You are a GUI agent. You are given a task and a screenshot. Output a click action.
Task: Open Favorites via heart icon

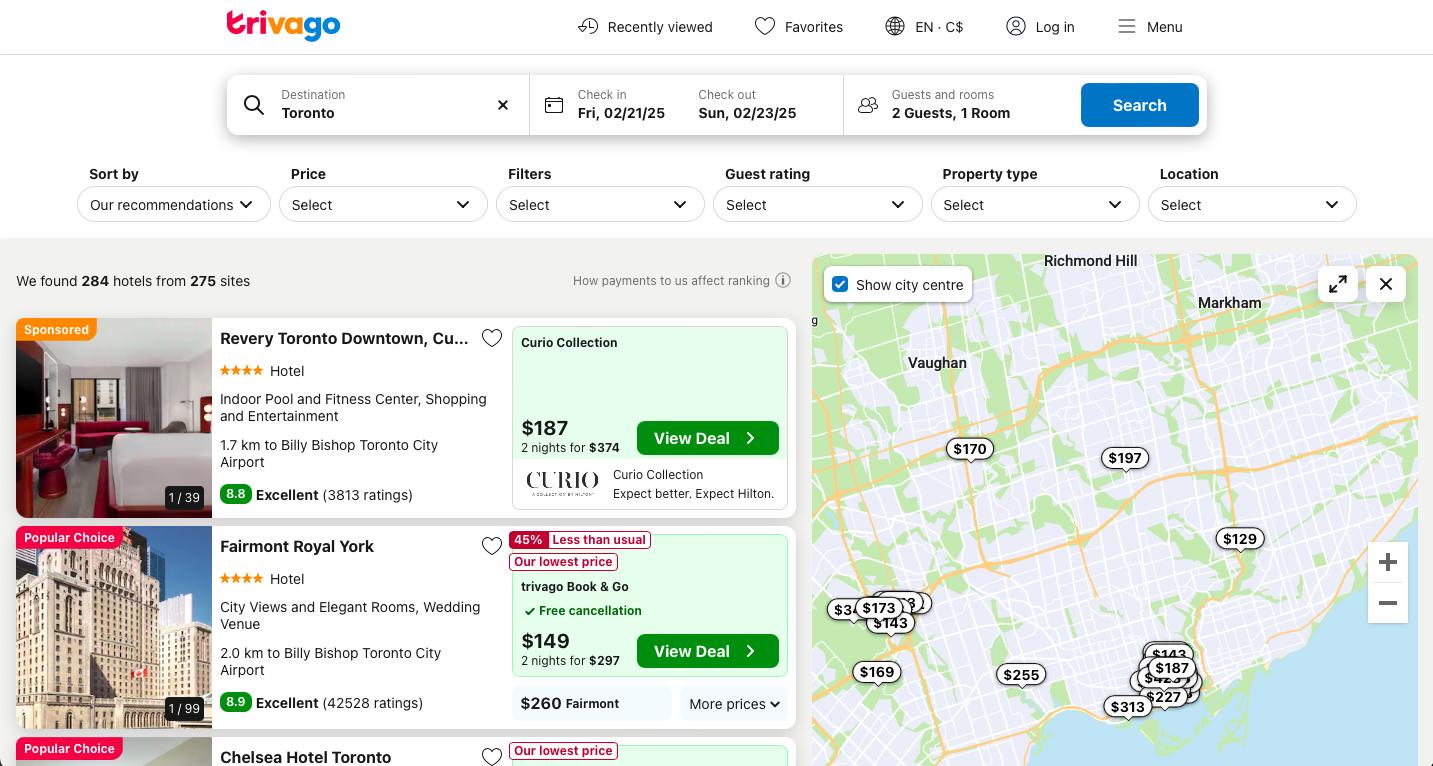tap(765, 26)
